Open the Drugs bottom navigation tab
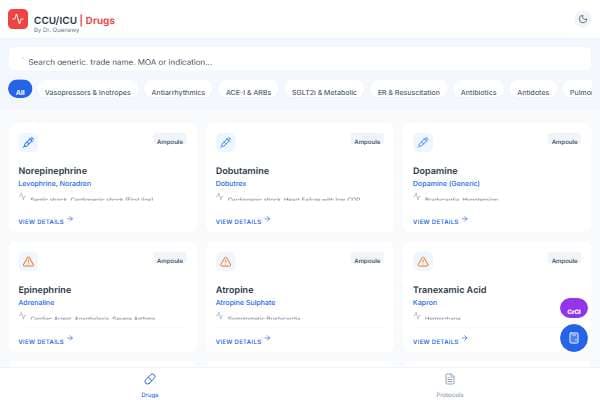 click(150, 384)
